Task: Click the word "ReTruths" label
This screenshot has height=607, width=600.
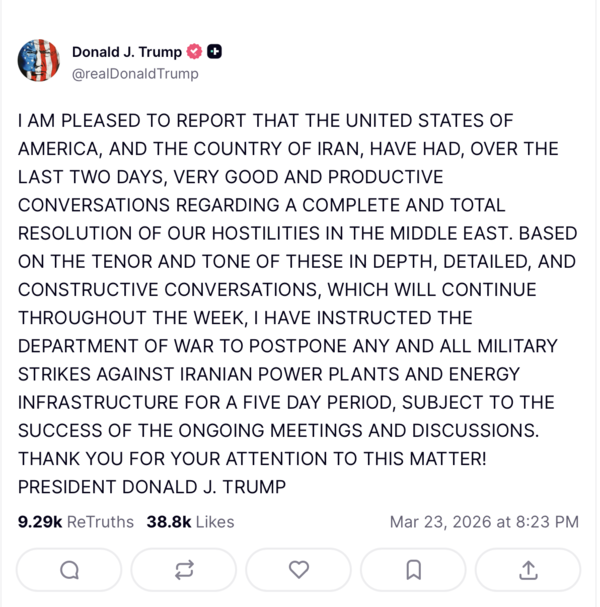Action: point(100,522)
